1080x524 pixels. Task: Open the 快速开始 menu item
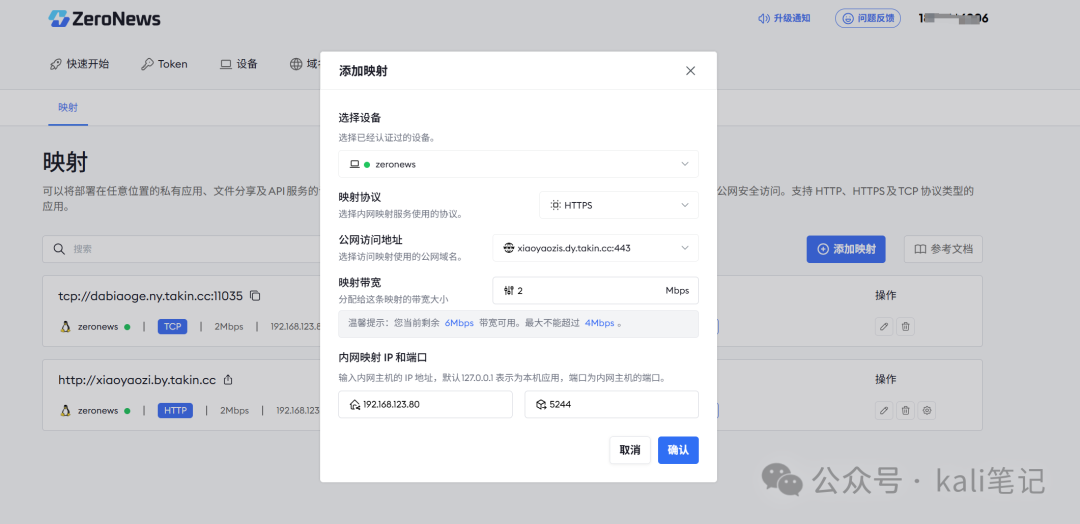pyautogui.click(x=79, y=64)
